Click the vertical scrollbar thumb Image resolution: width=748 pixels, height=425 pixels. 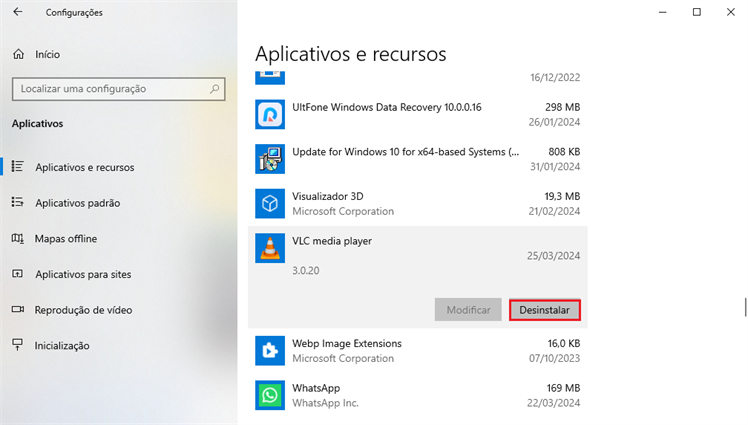coord(745,307)
